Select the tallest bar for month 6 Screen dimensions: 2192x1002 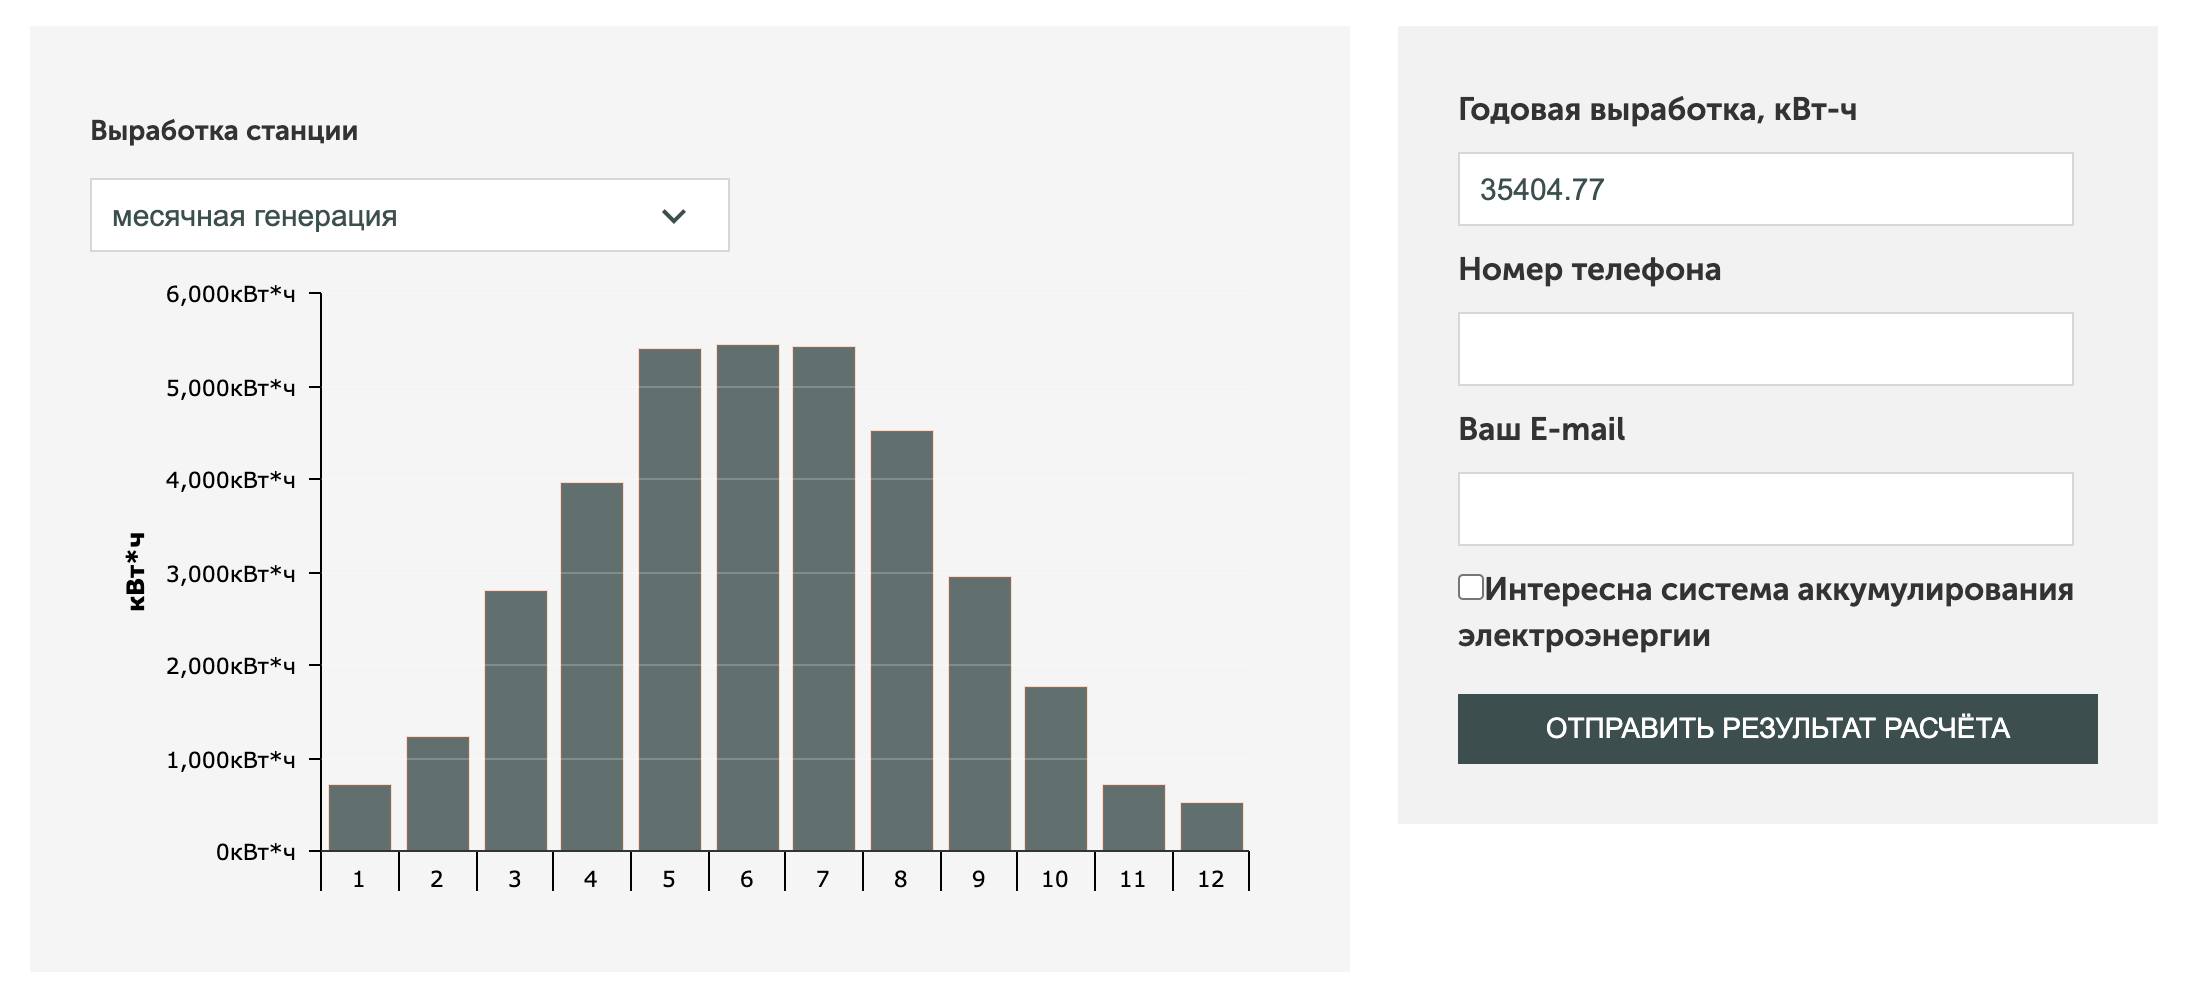pos(748,598)
